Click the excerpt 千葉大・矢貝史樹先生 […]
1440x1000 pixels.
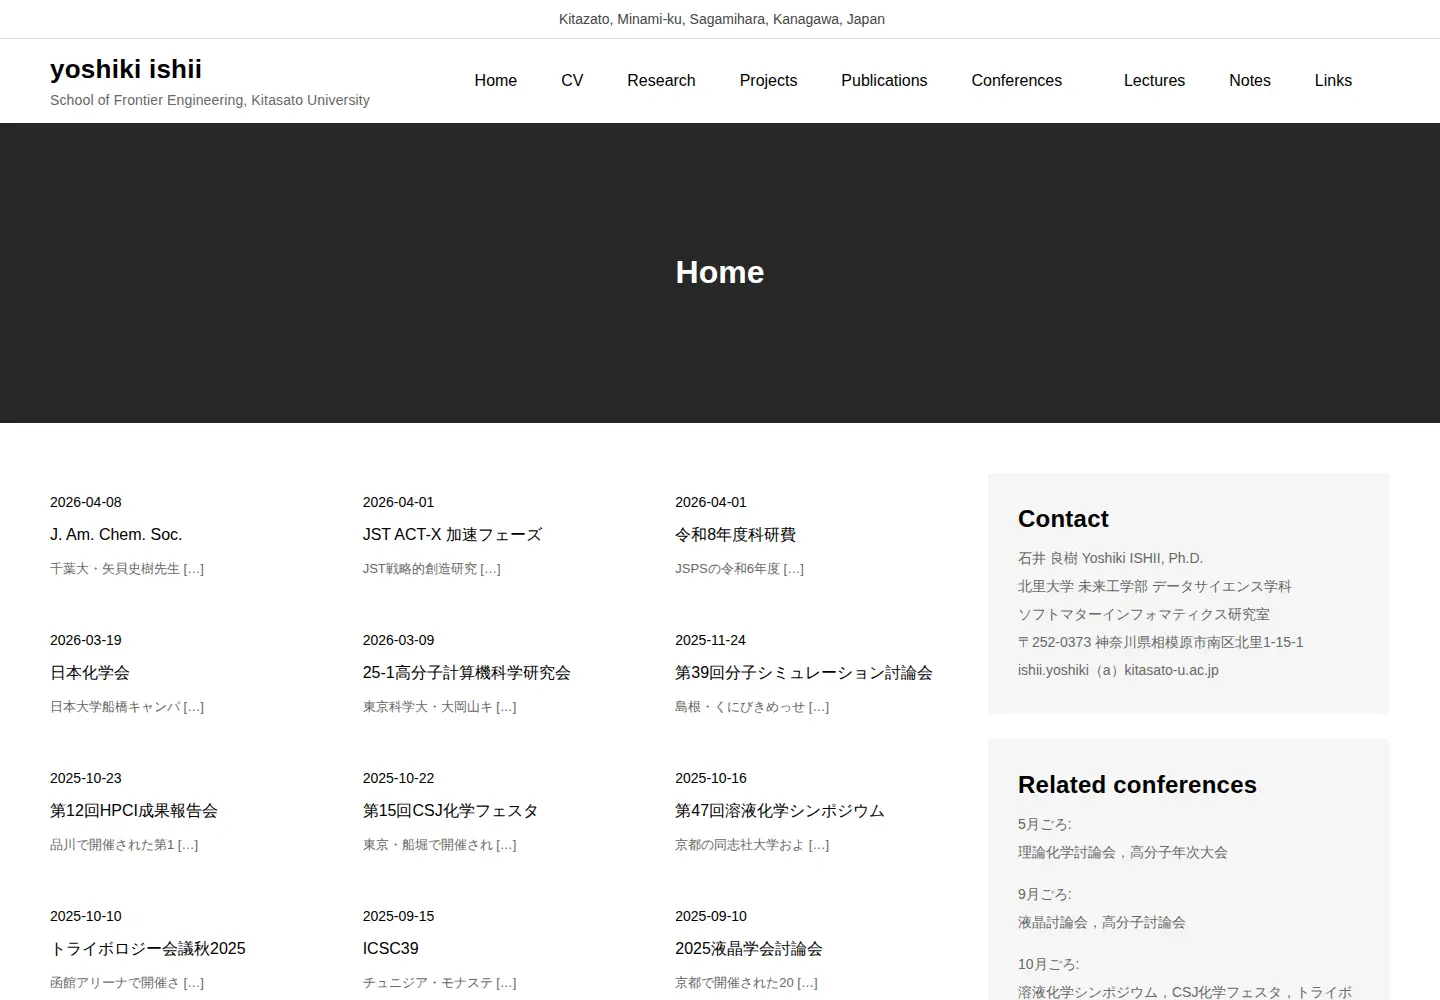point(127,569)
